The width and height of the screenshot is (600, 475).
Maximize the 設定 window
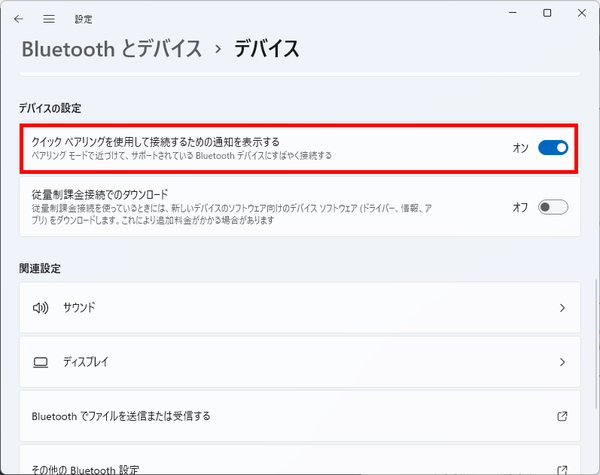(x=547, y=13)
